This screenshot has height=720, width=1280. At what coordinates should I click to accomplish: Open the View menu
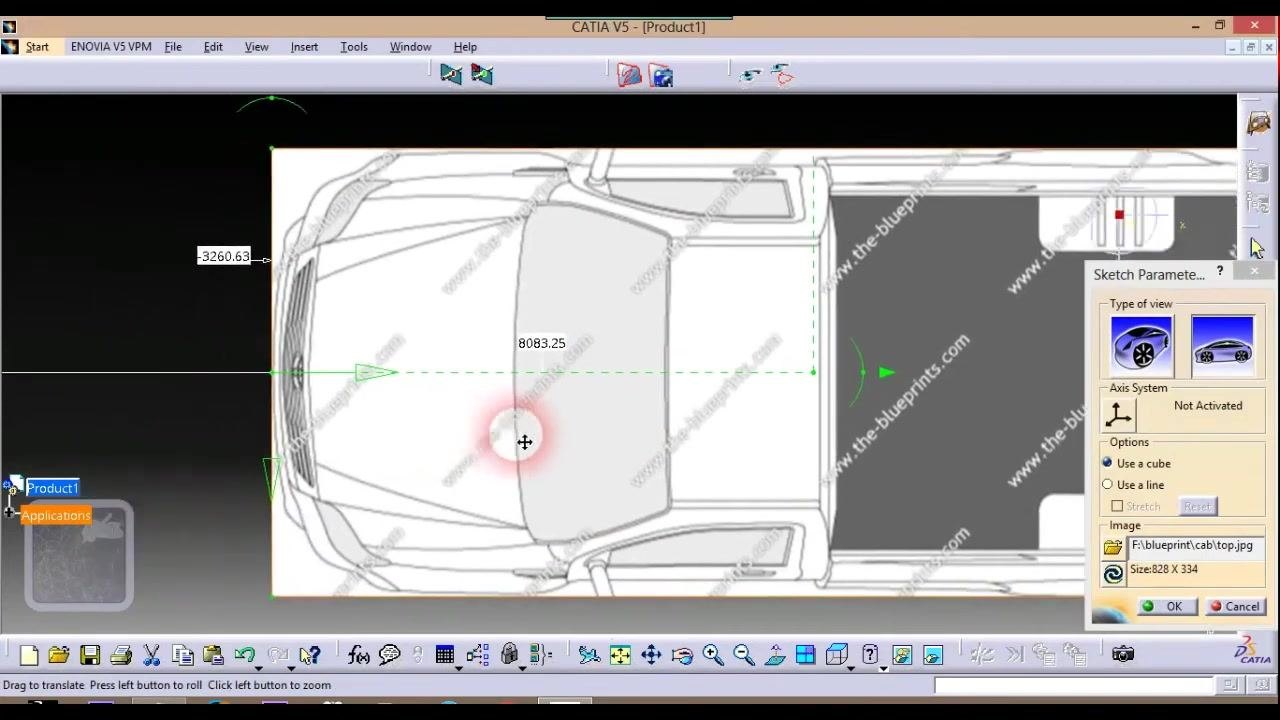coord(257,47)
